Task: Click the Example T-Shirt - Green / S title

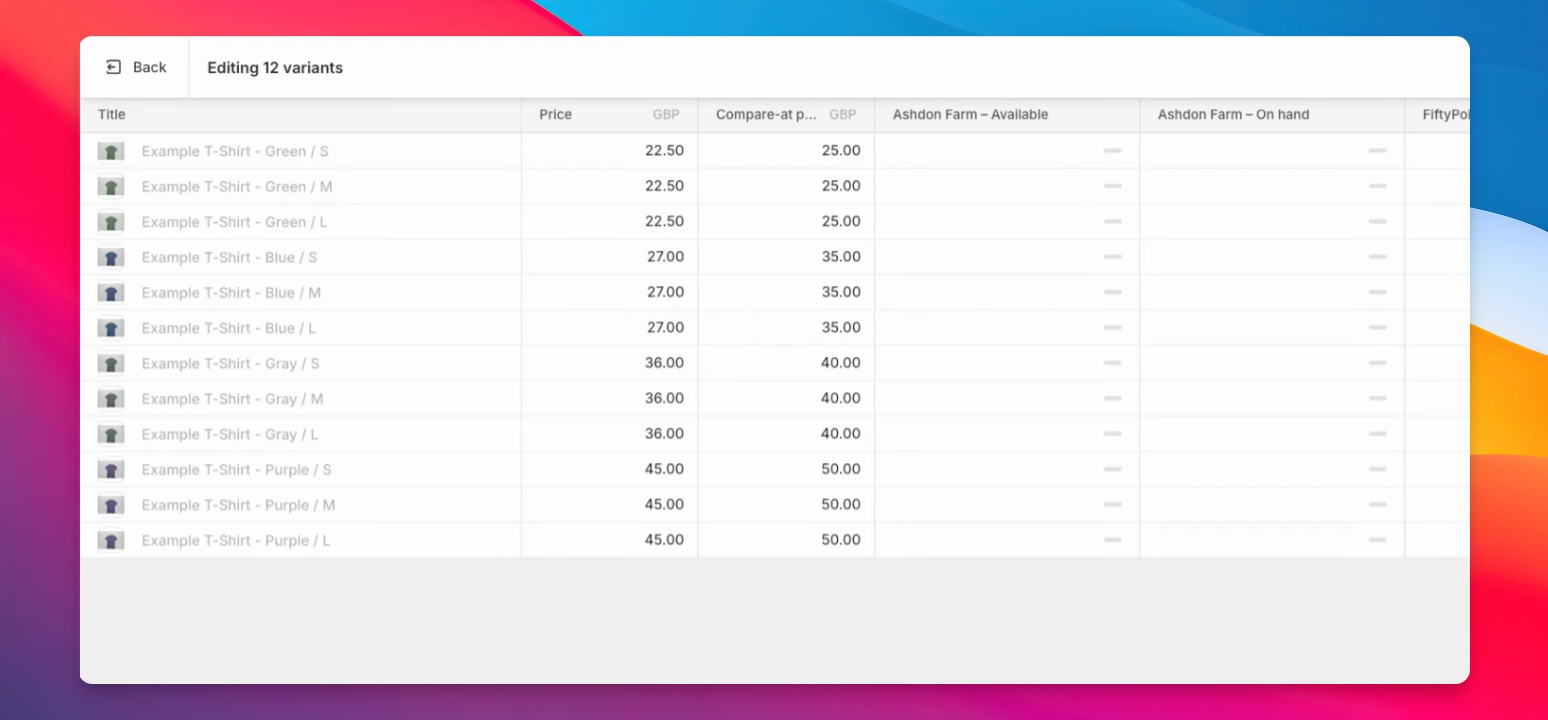Action: [235, 151]
